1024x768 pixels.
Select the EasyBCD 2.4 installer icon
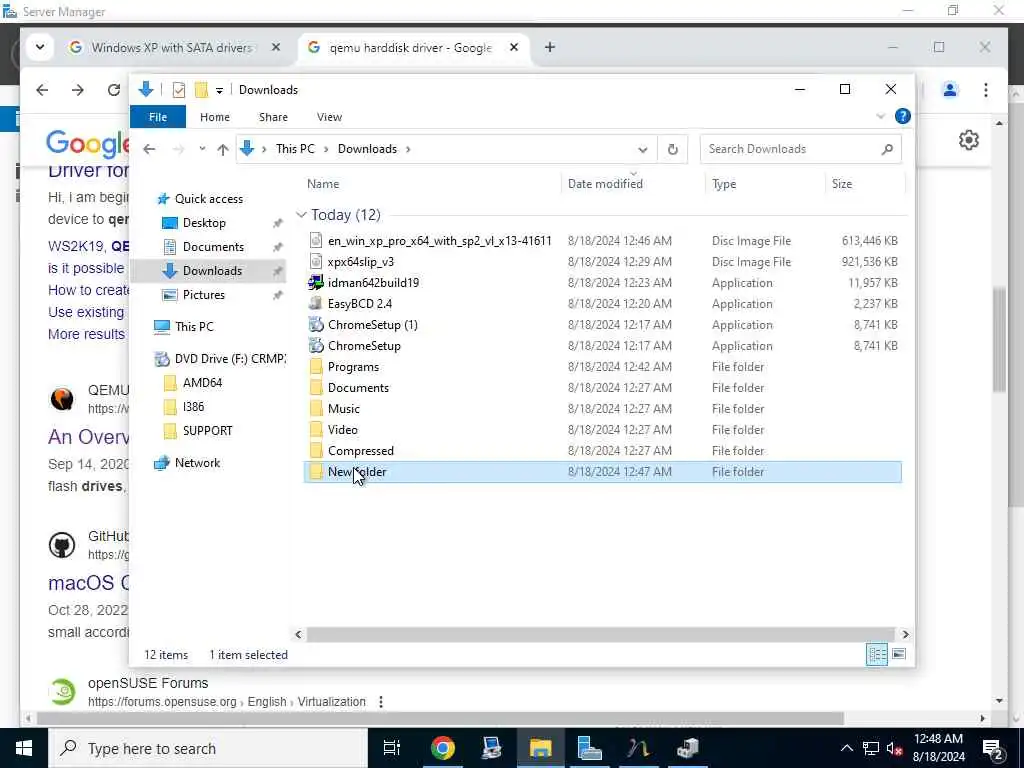(x=316, y=304)
